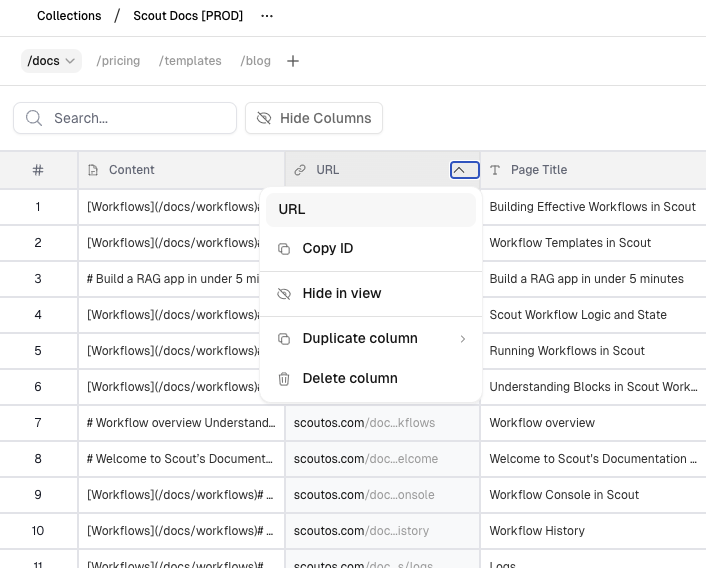Click the magnifier icon in search box
The width and height of the screenshot is (706, 568).
(34, 118)
